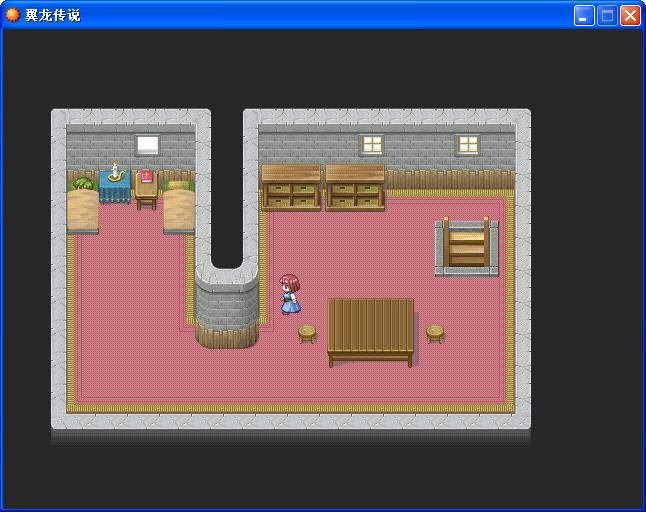Click the large wooden dining table
The image size is (646, 512).
[x=371, y=332]
